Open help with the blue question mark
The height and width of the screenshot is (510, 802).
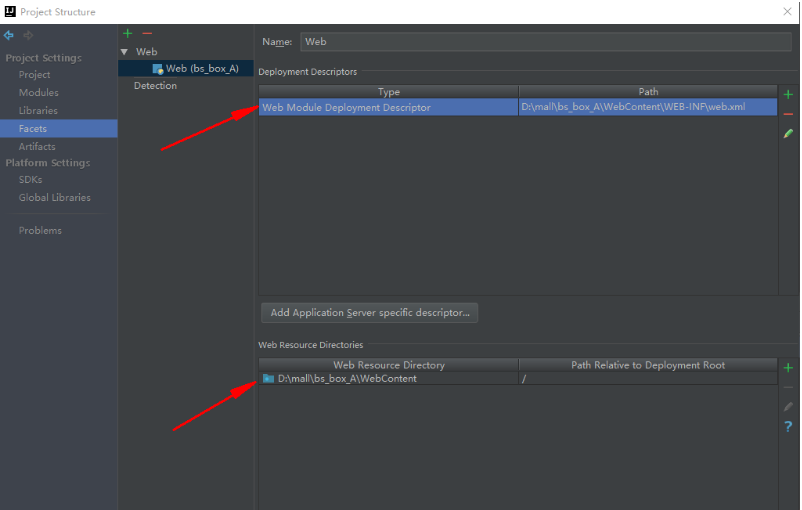click(x=788, y=427)
